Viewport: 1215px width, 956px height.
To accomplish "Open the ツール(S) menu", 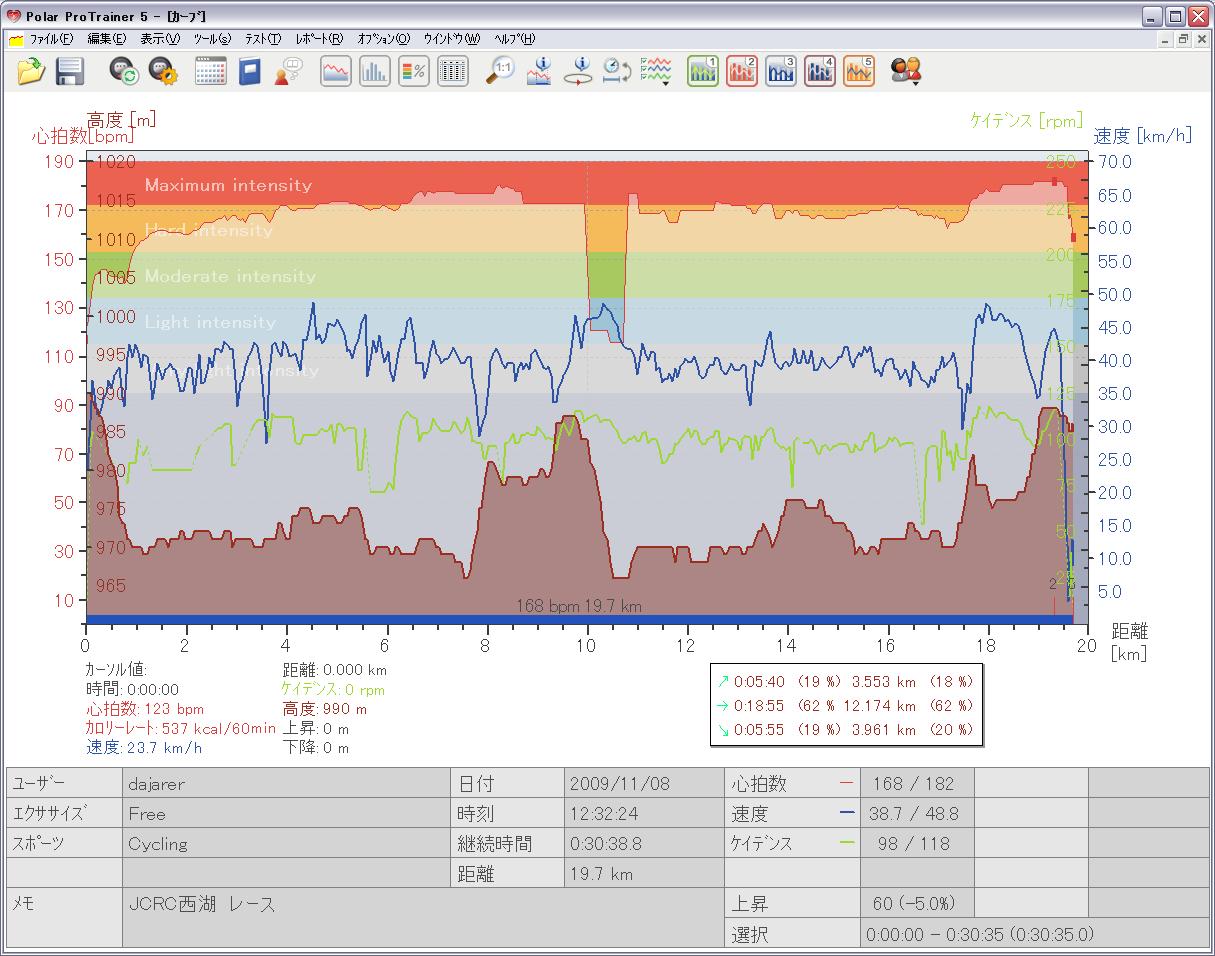I will coord(211,39).
